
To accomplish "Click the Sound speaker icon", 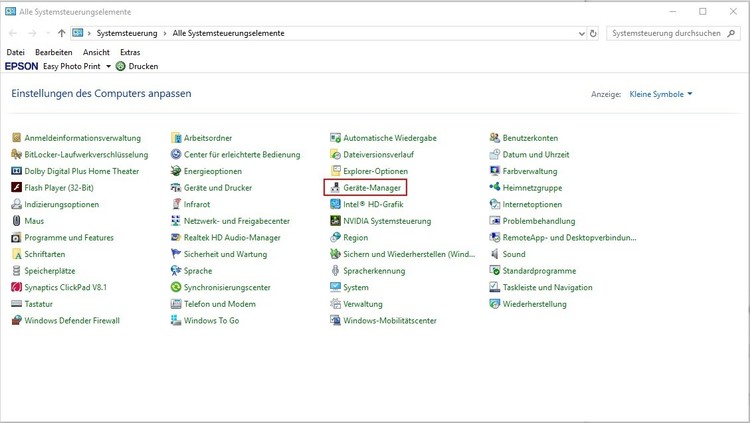I will (x=495, y=254).
